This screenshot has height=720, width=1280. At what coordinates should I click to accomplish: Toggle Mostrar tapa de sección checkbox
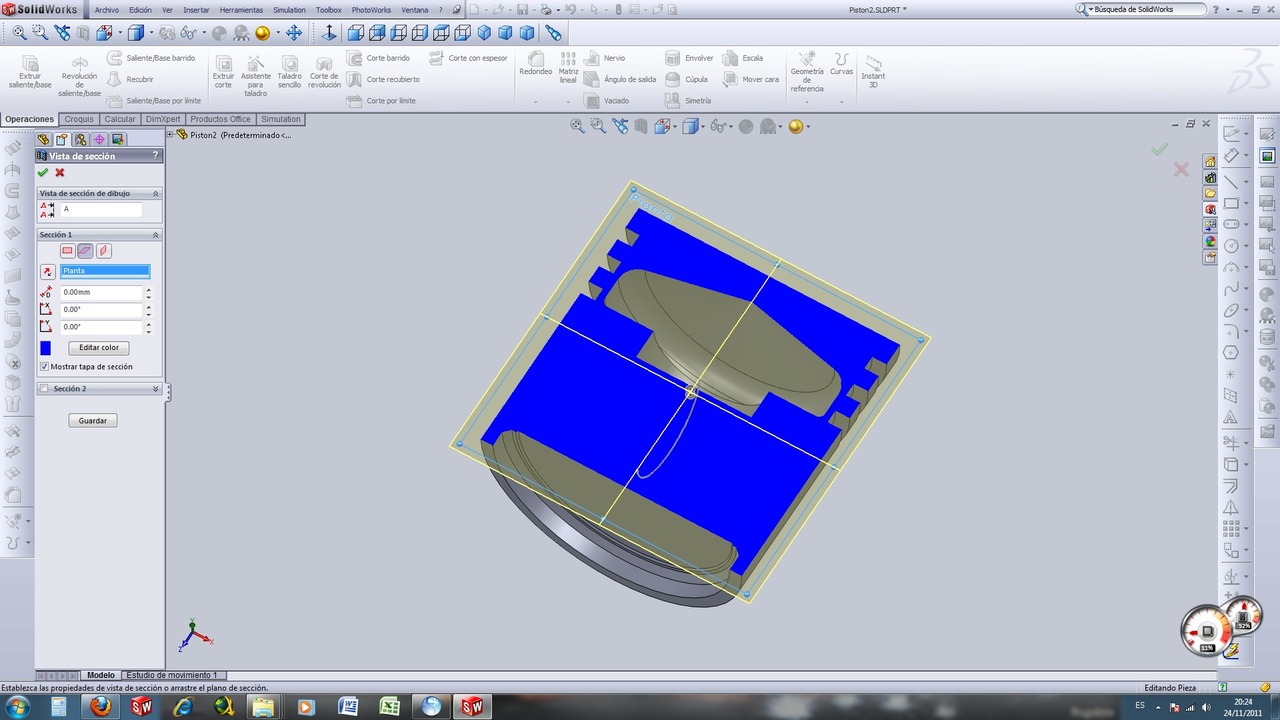(45, 367)
